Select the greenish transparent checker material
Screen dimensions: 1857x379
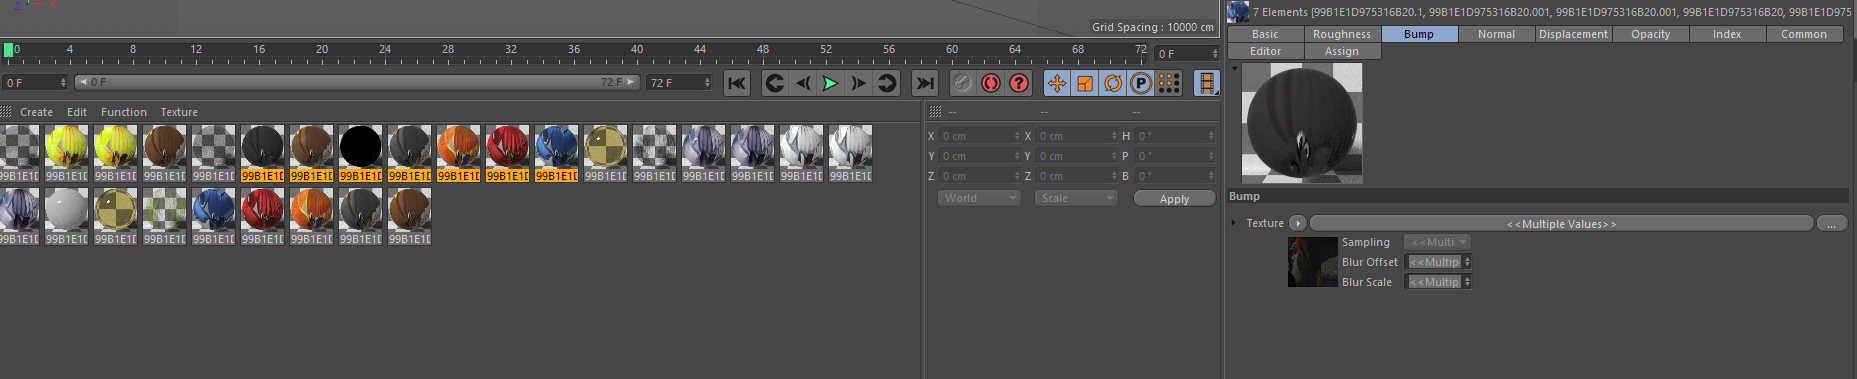click(x=164, y=210)
